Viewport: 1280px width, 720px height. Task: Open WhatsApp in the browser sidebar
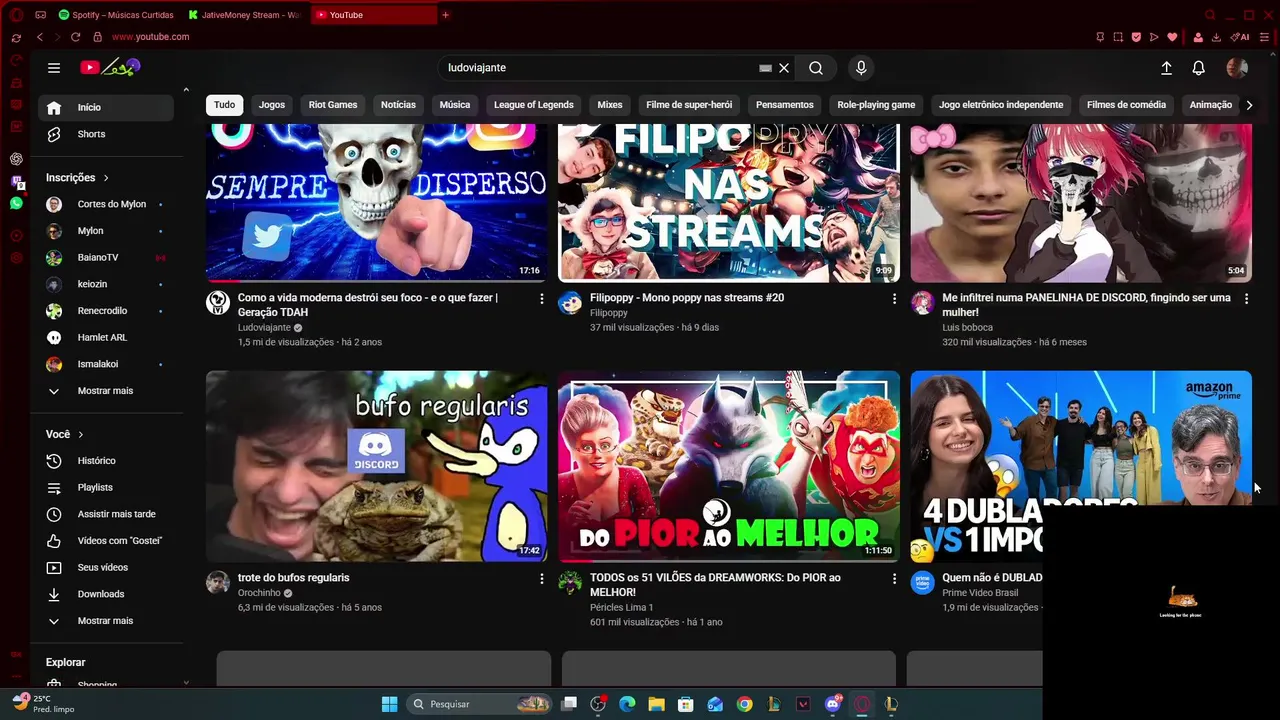click(x=16, y=203)
